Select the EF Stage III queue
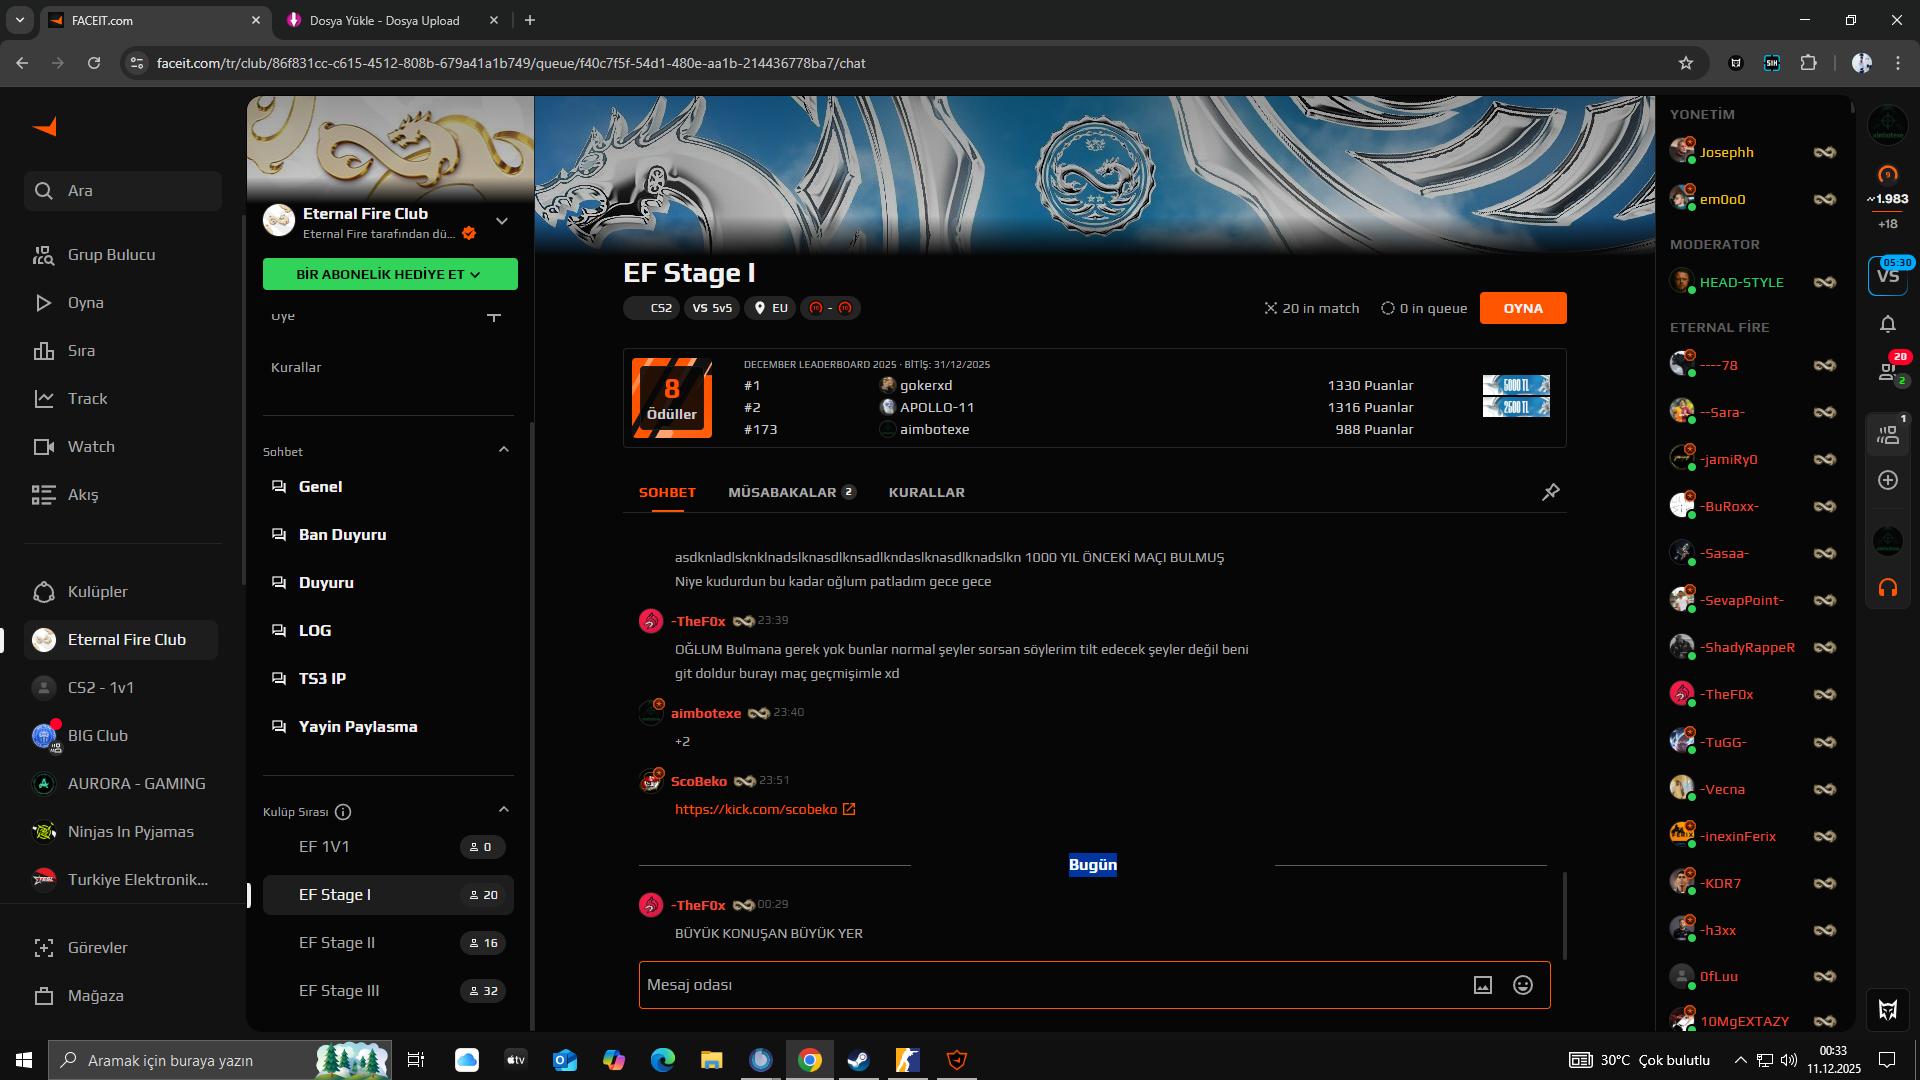 pos(388,991)
